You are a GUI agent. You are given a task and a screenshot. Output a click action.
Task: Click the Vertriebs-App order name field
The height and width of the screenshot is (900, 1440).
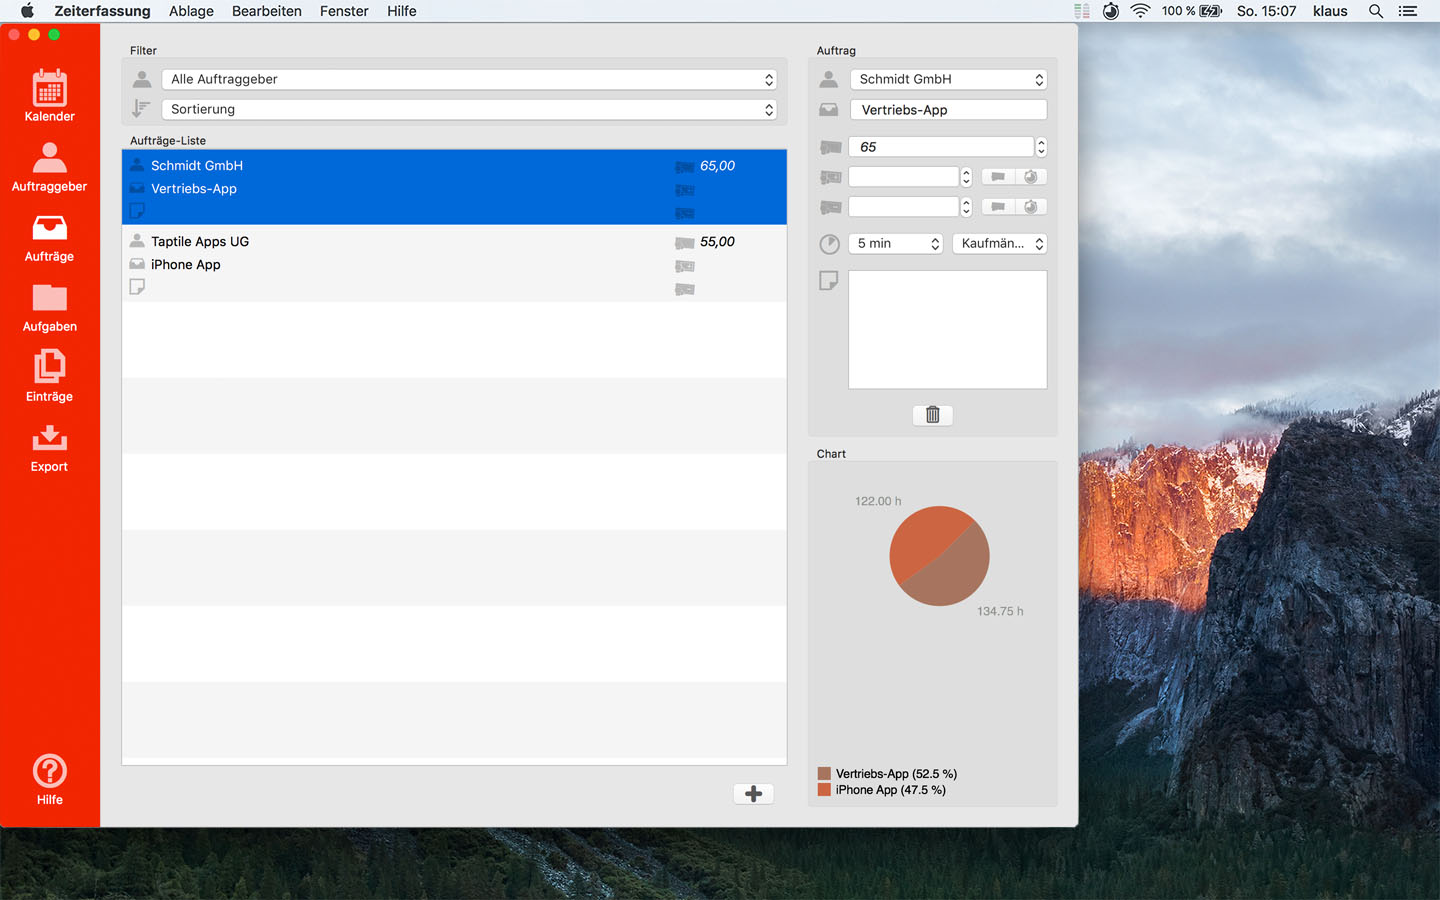point(949,110)
